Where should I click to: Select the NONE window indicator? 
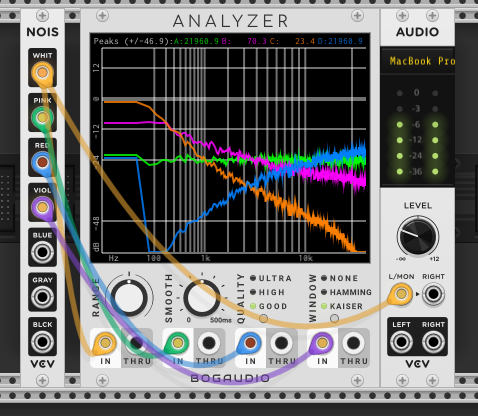click(x=324, y=278)
